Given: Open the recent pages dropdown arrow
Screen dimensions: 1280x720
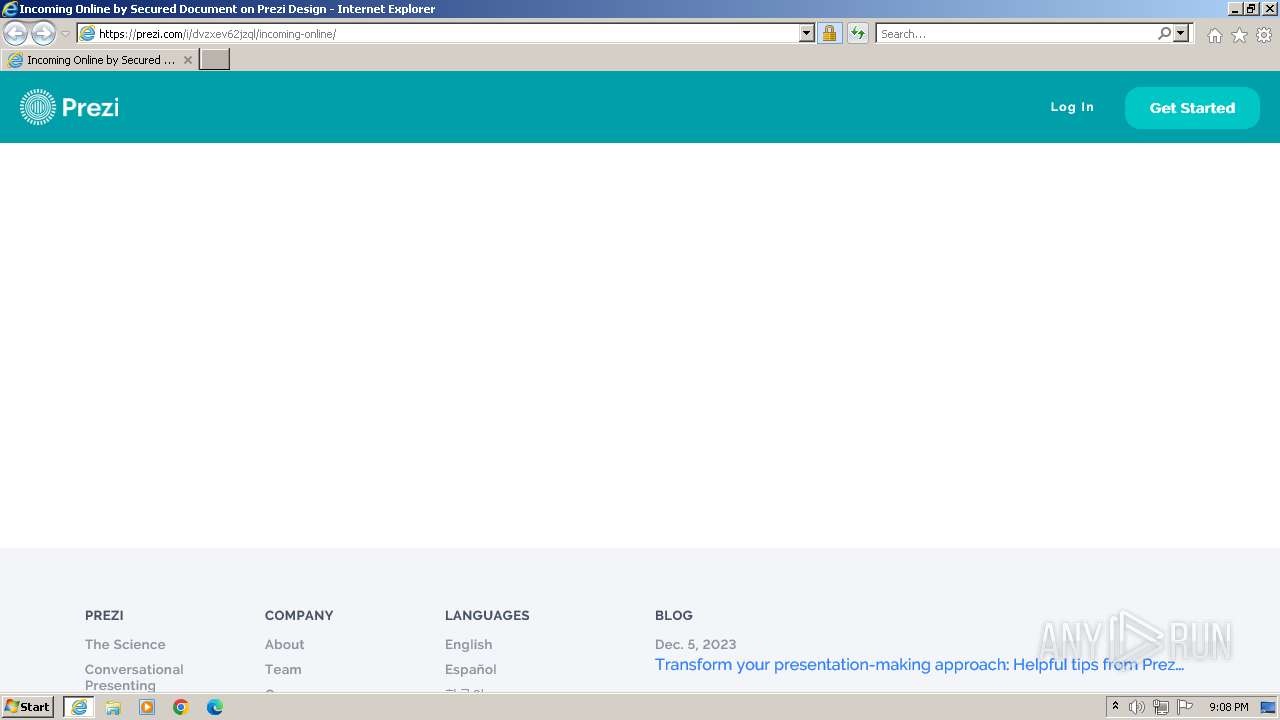Looking at the screenshot, I should [66, 34].
